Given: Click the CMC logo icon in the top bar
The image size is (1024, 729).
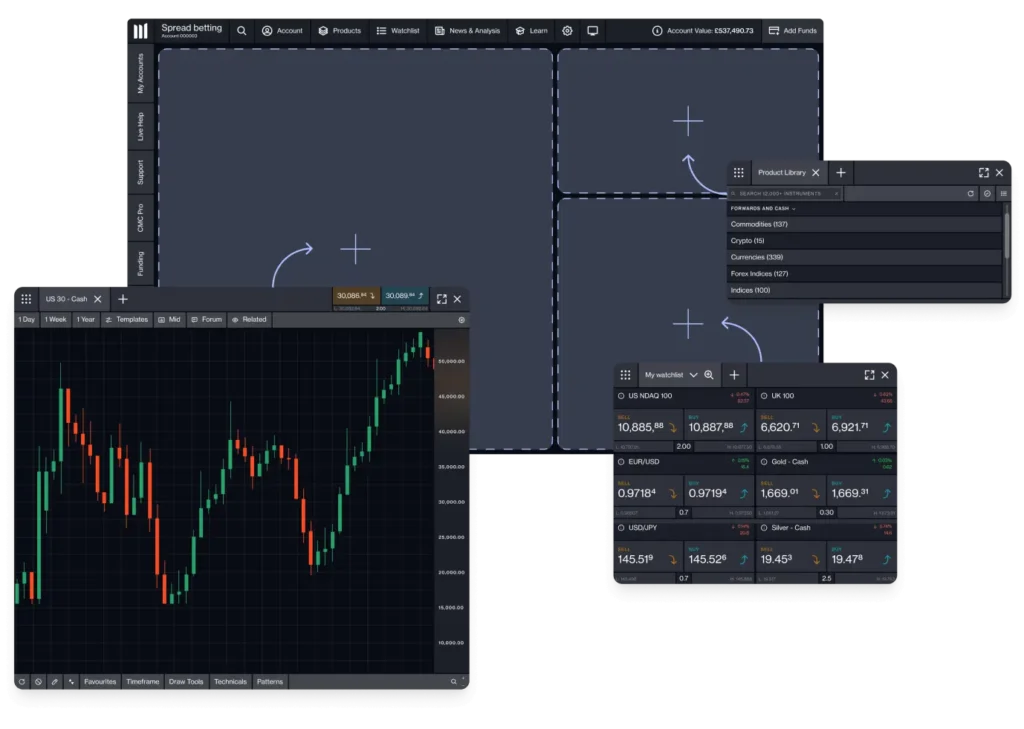Looking at the screenshot, I should pyautogui.click(x=140, y=31).
